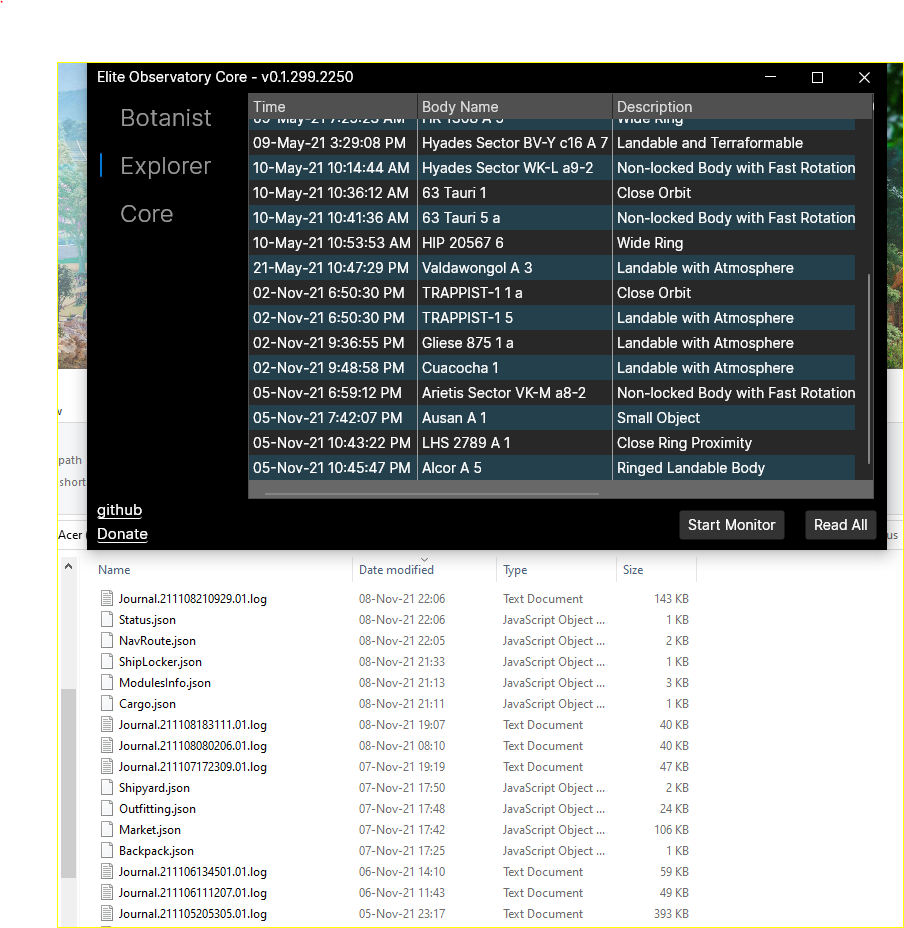
Task: Open the github link
Action: point(120,510)
